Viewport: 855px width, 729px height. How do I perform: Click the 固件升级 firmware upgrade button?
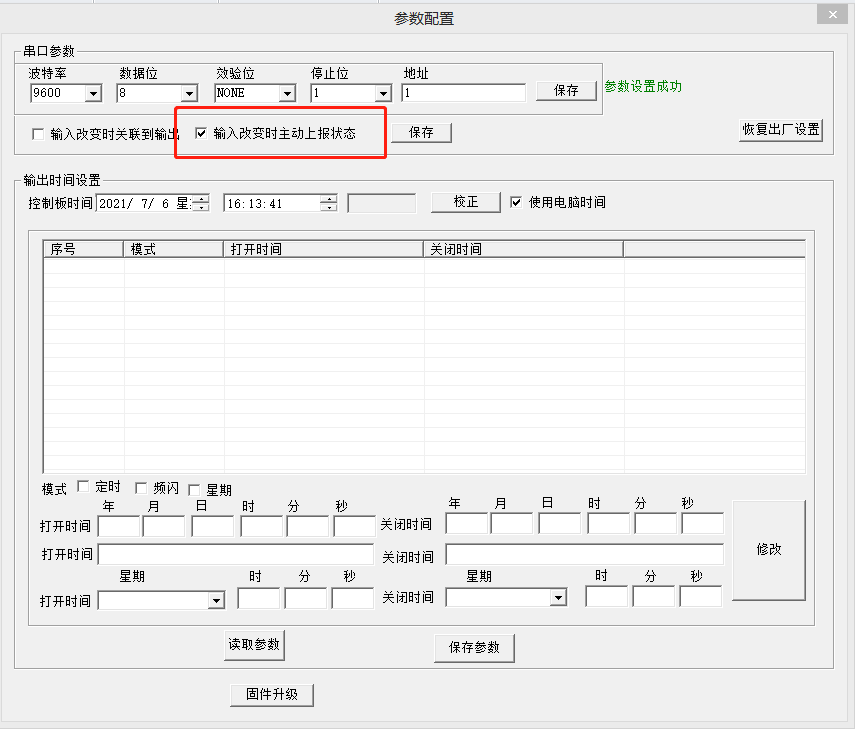point(272,695)
